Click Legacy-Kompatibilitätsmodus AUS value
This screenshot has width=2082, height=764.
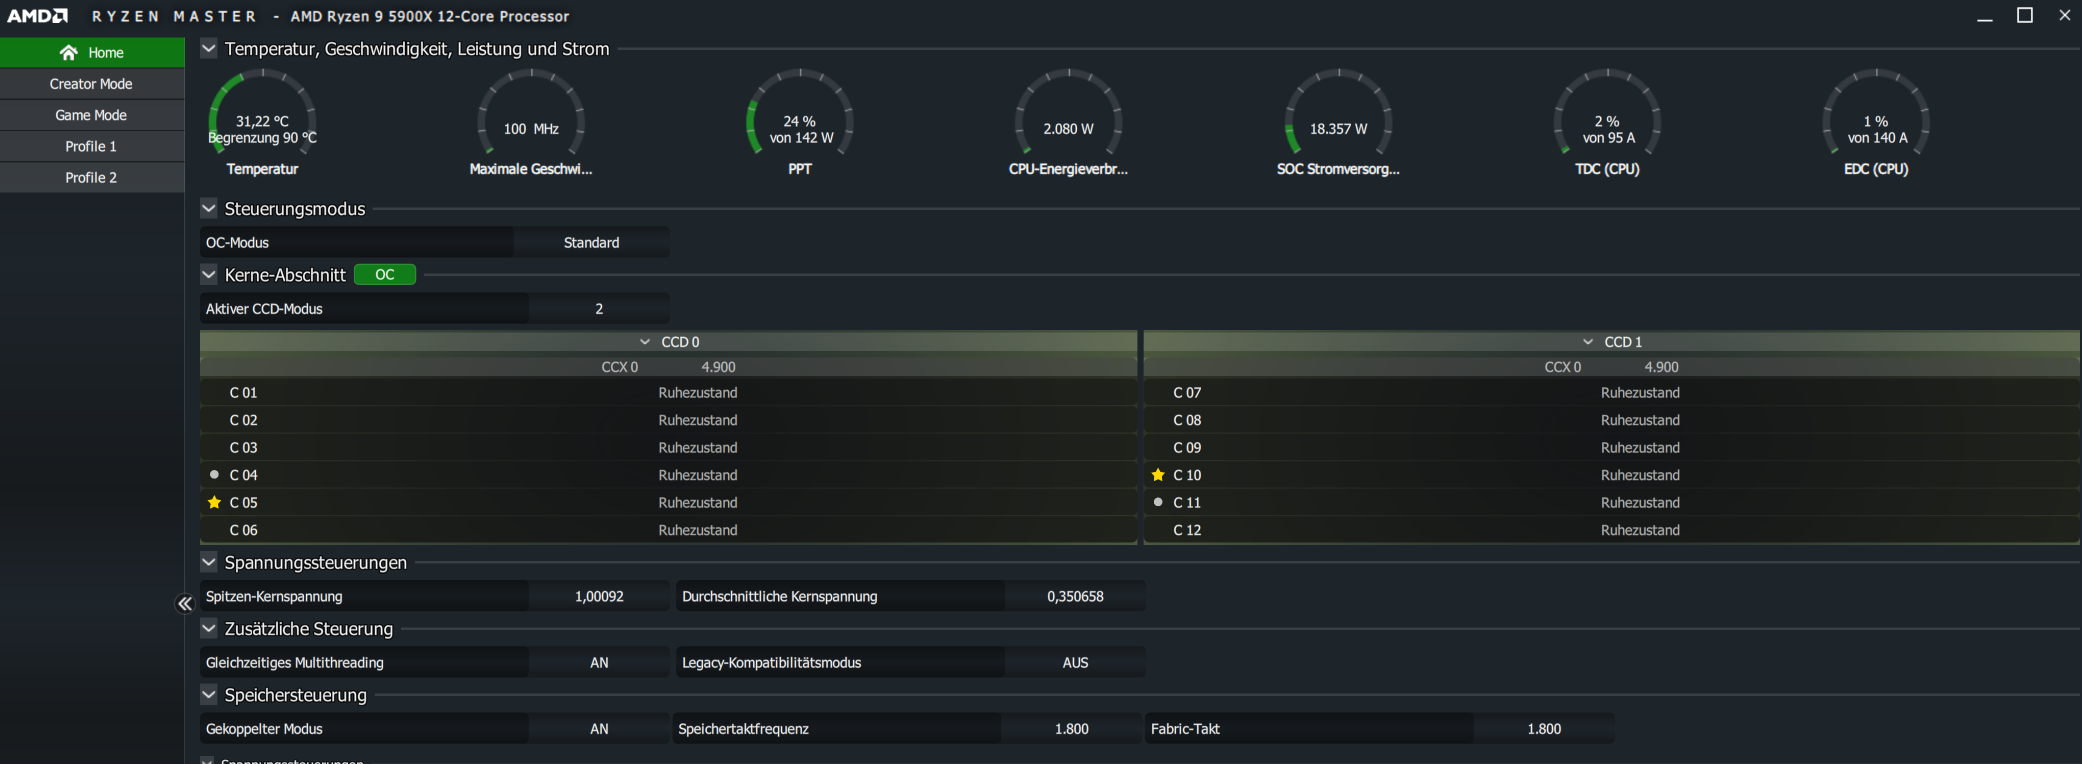[1075, 663]
